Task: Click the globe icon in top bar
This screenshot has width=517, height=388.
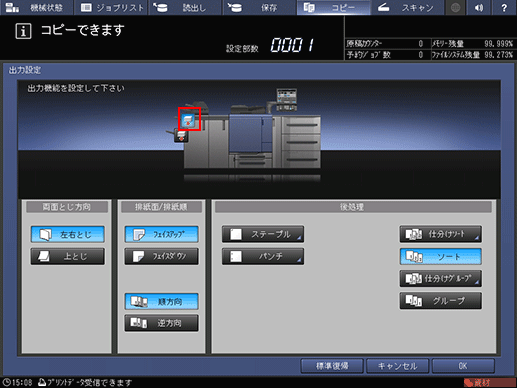Action: [456, 8]
